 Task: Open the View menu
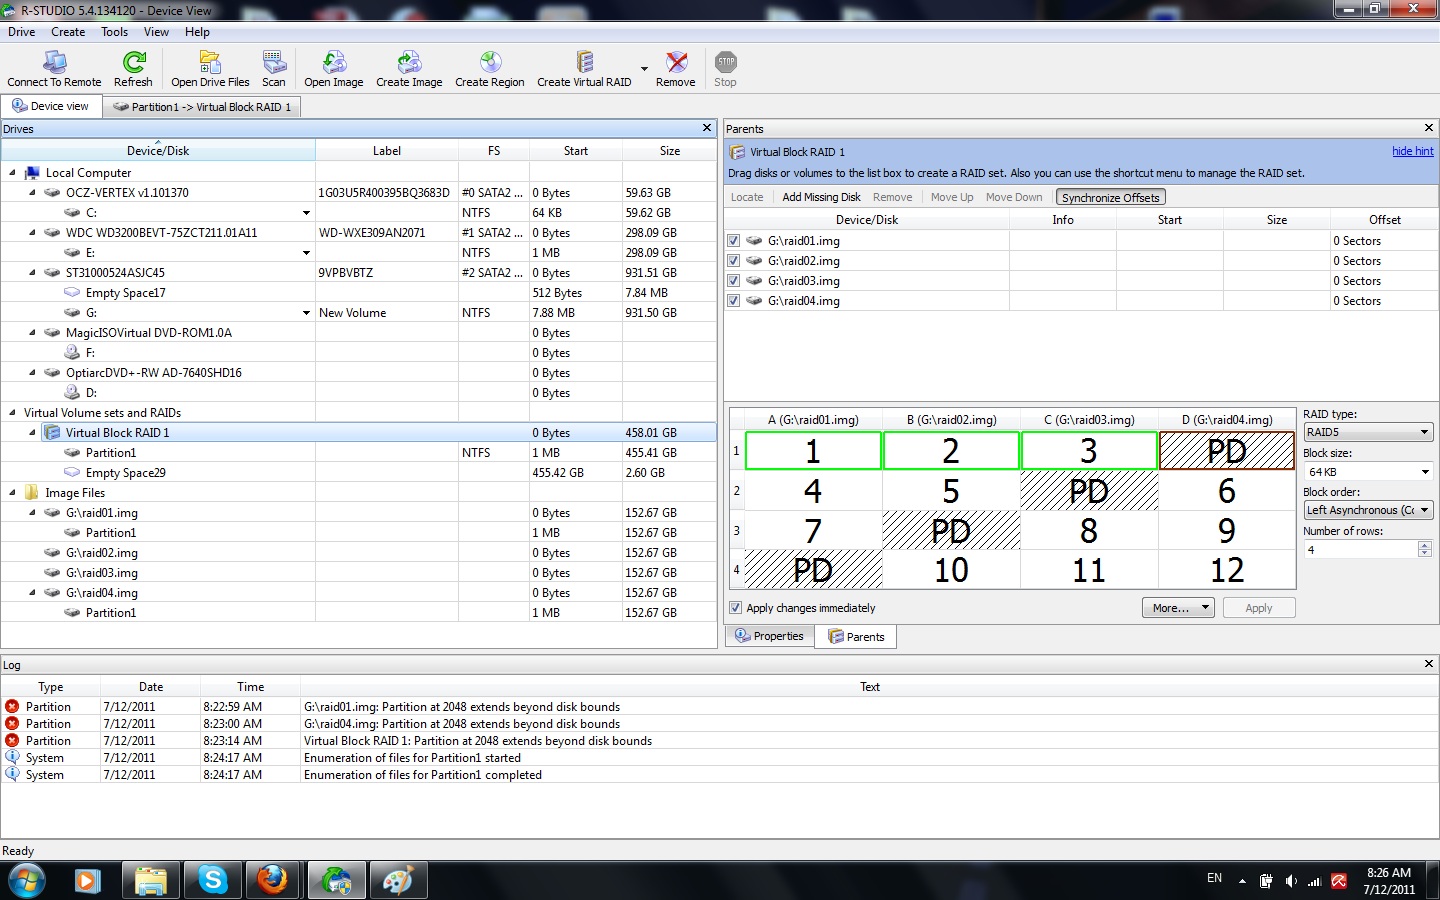point(157,32)
